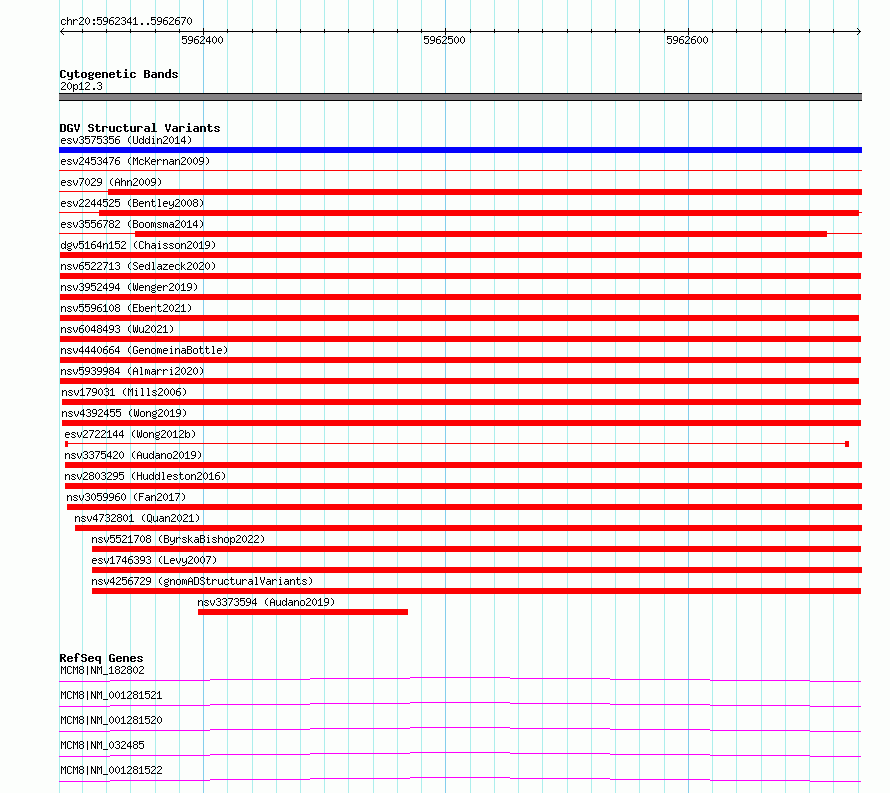The width and height of the screenshot is (890, 793).
Task: Click the DGV Structural Variants track title
Action: [x=140, y=128]
